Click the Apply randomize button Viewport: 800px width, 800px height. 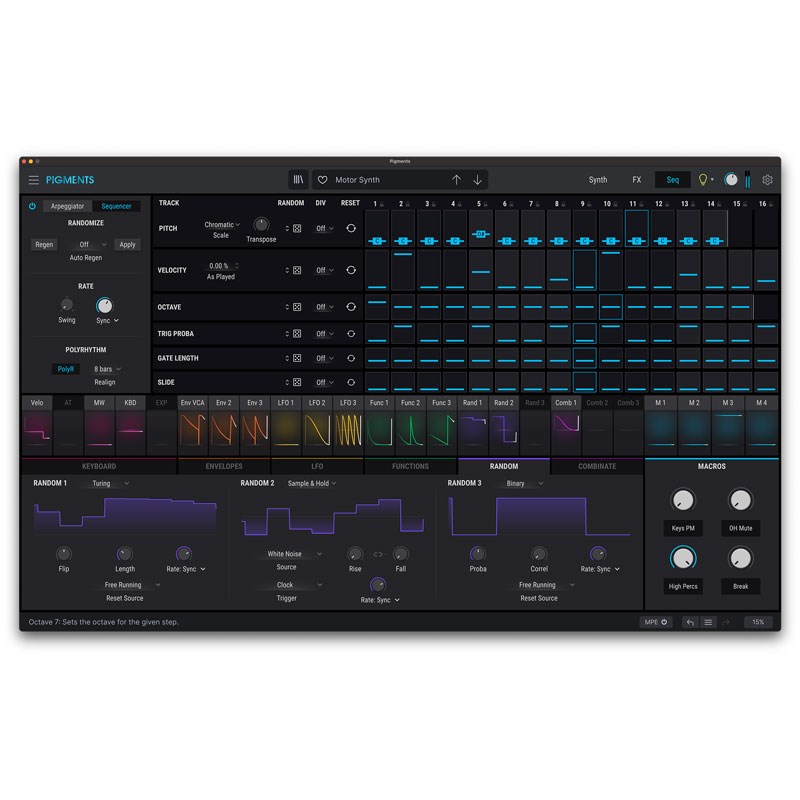coord(127,244)
